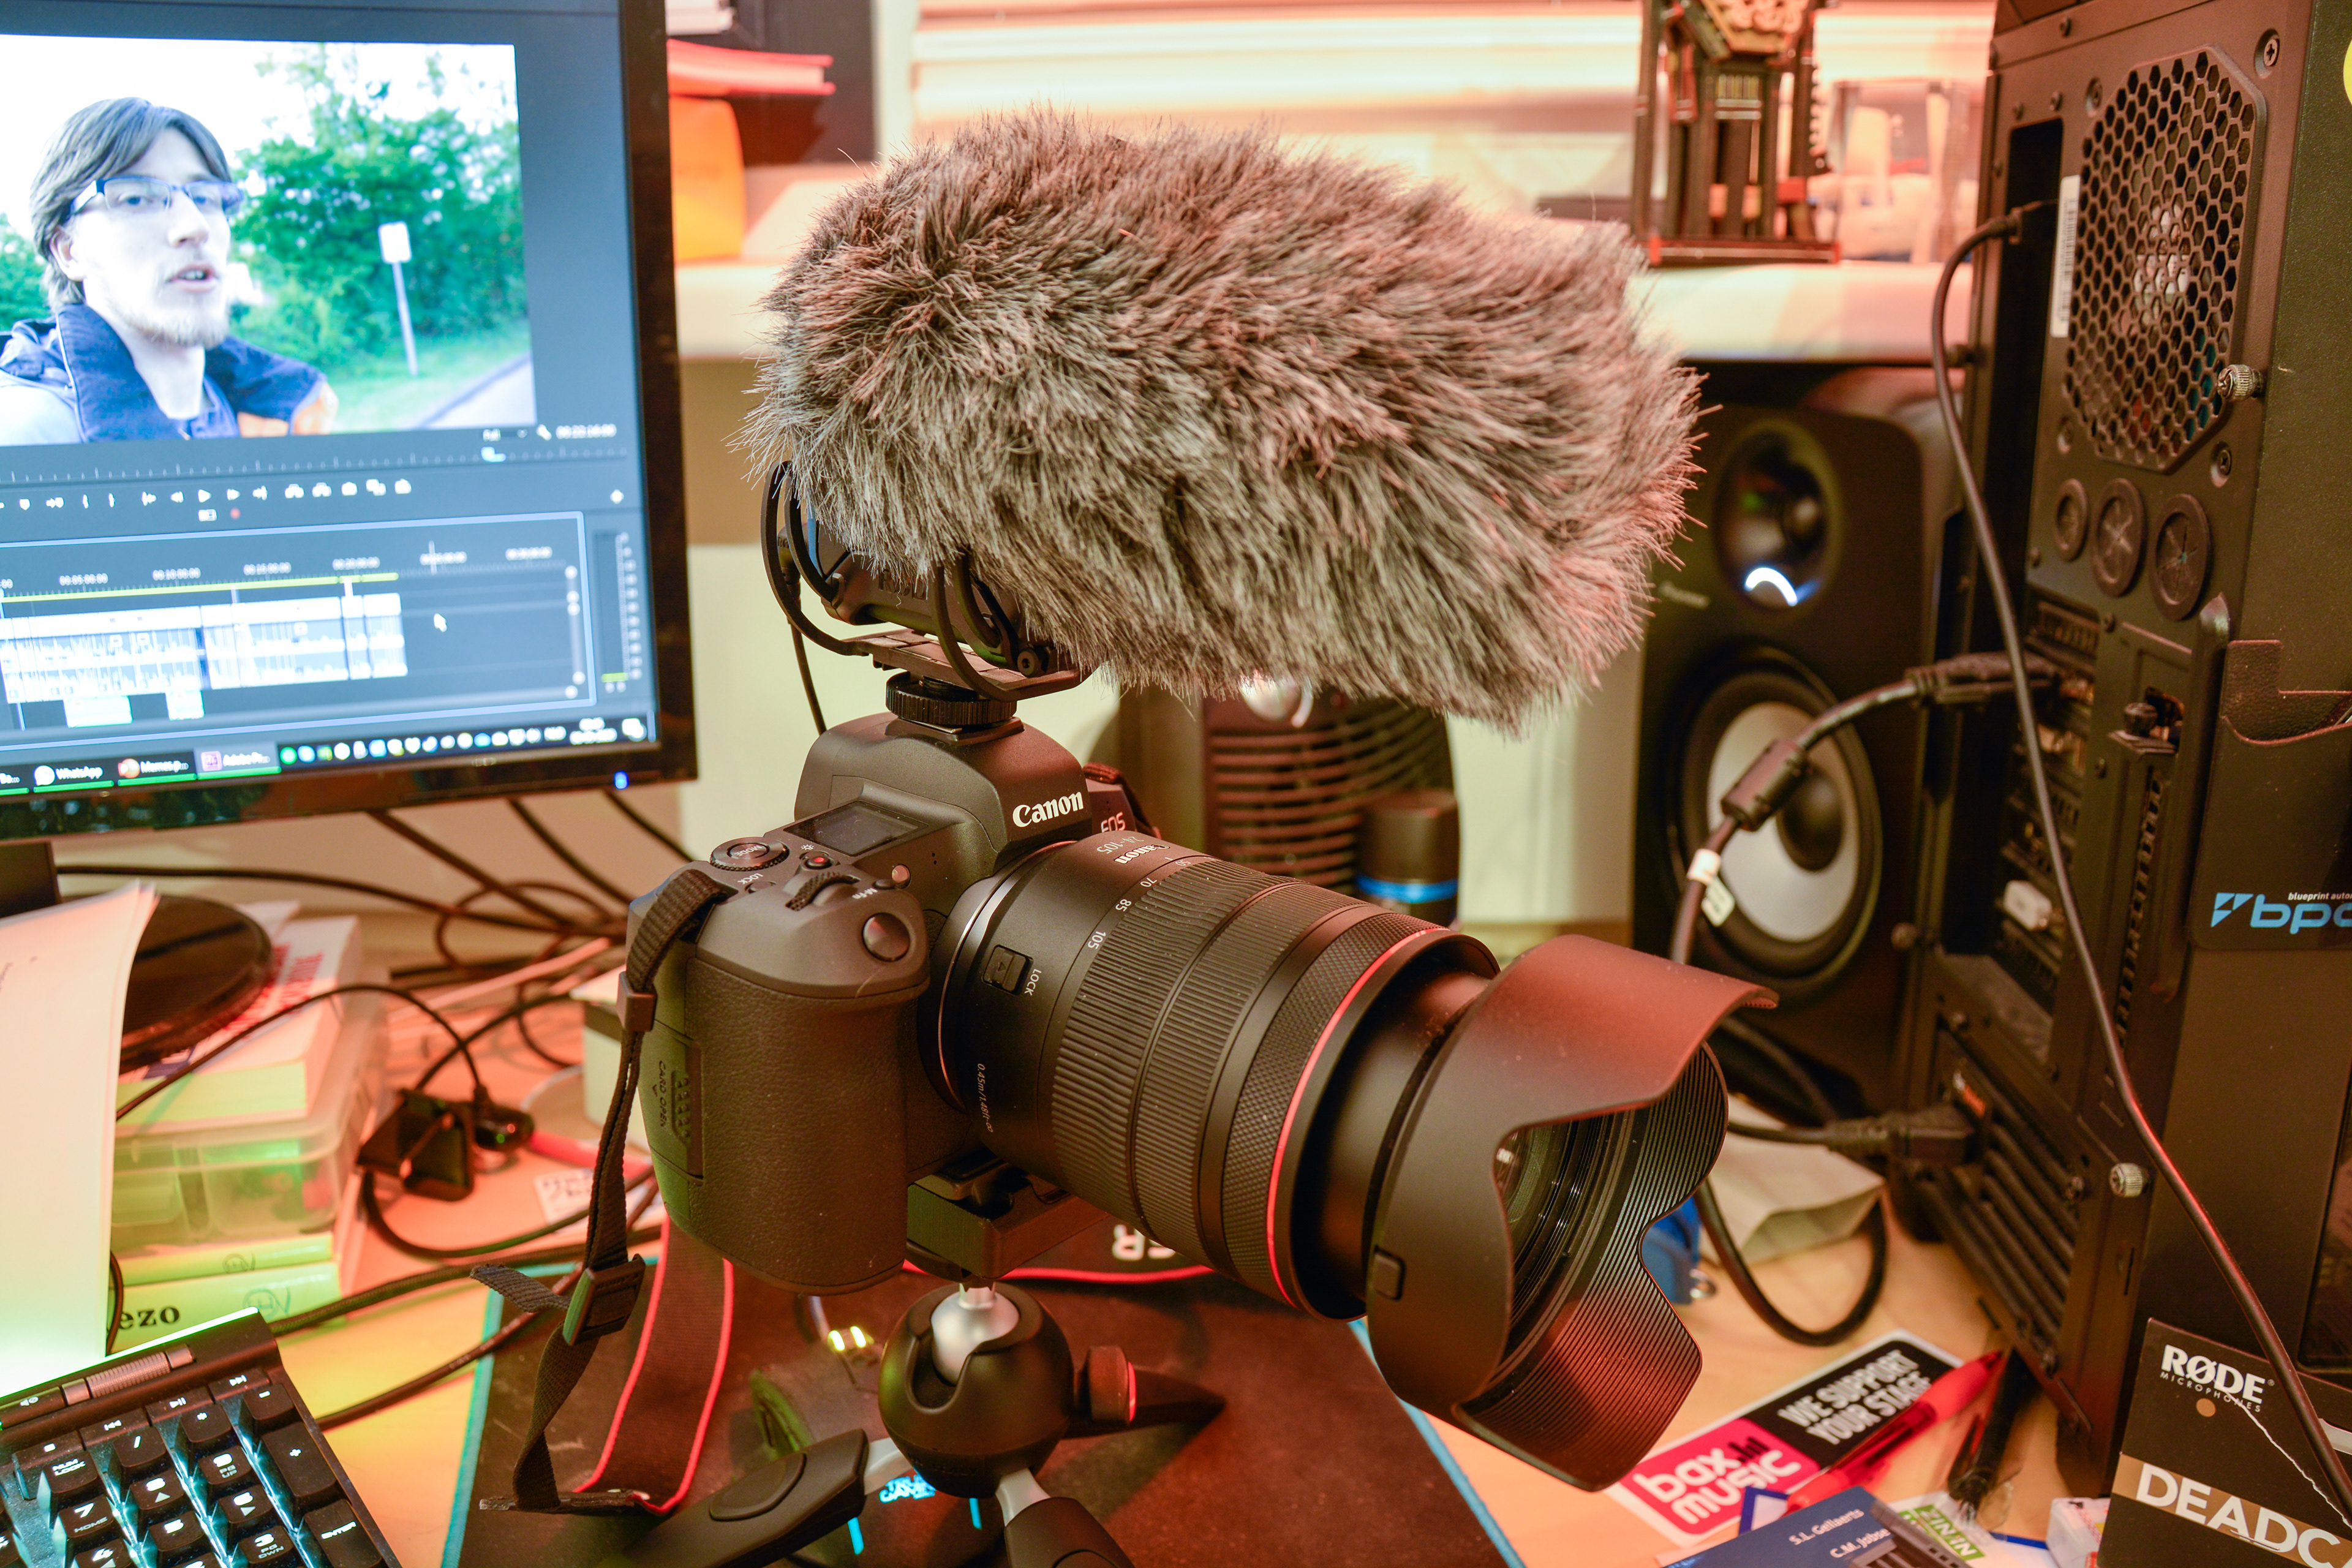Open the notification center icon
The height and width of the screenshot is (1568, 2352).
(633, 729)
